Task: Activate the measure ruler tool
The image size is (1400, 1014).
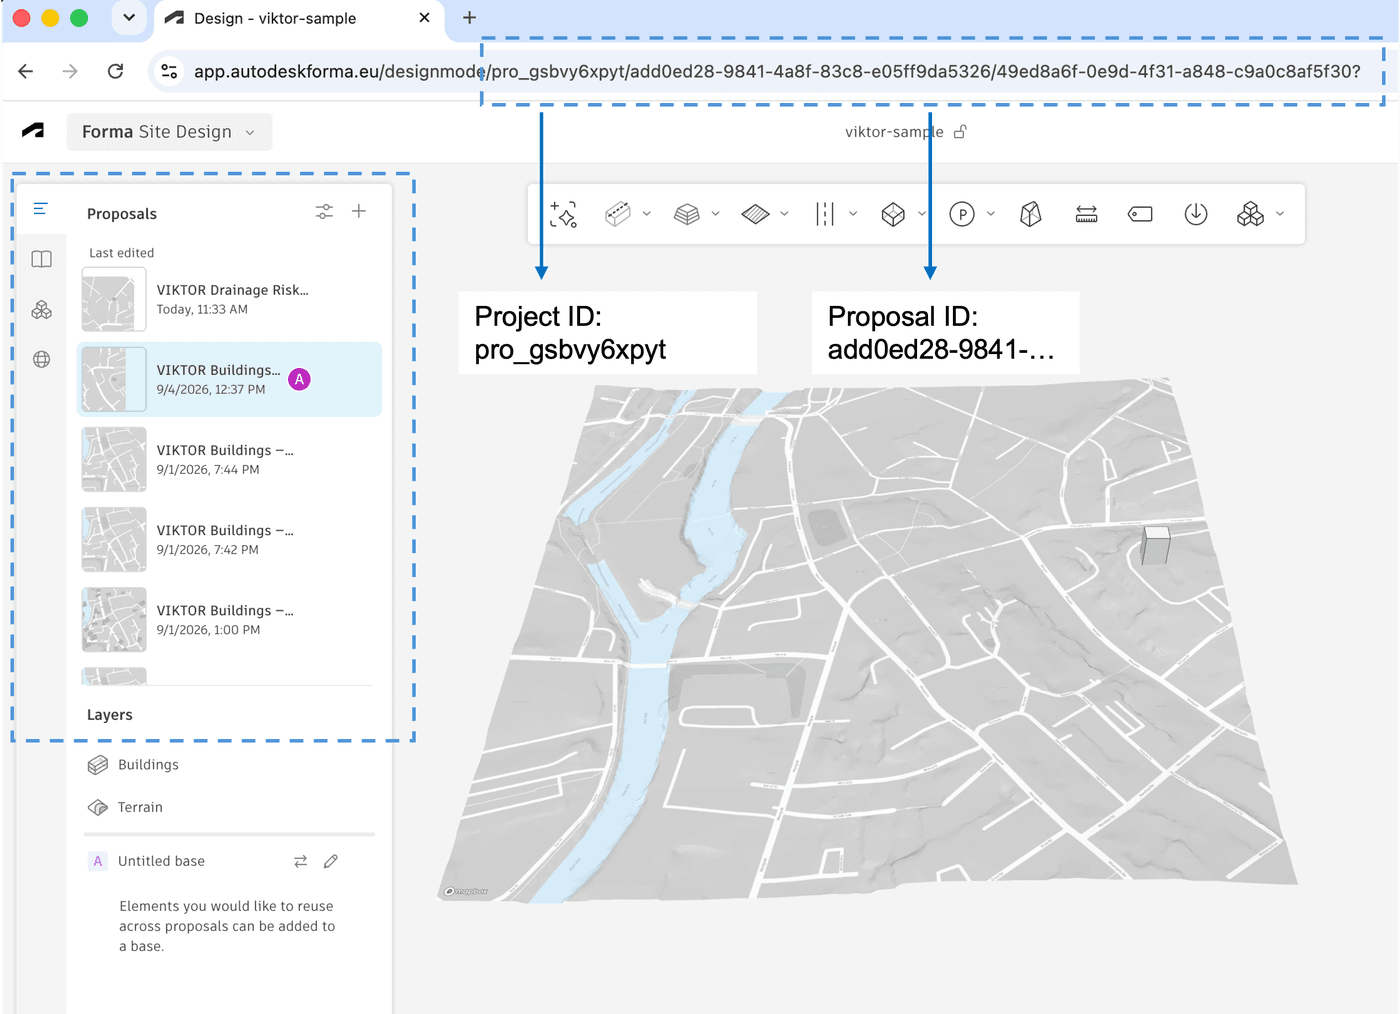Action: click(x=1087, y=214)
